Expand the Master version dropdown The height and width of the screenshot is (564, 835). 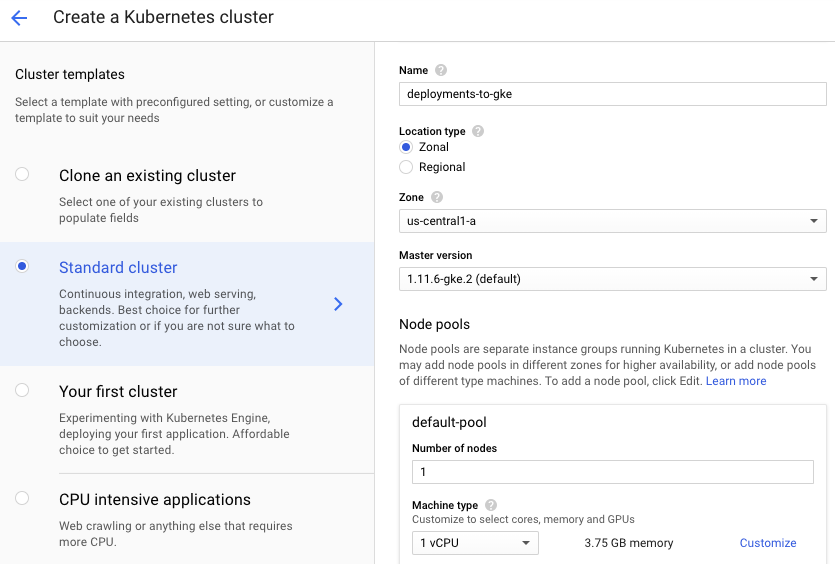coord(612,279)
